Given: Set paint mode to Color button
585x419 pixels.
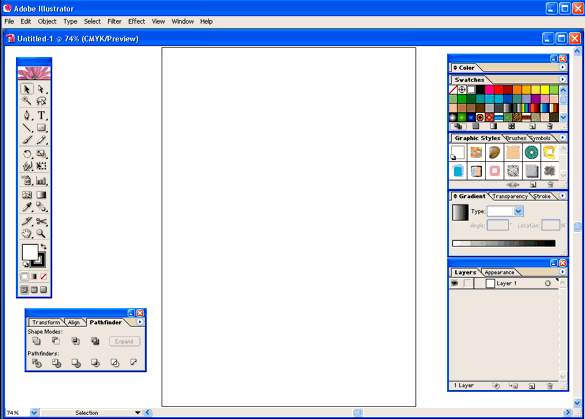Looking at the screenshot, I should pyautogui.click(x=24, y=276).
